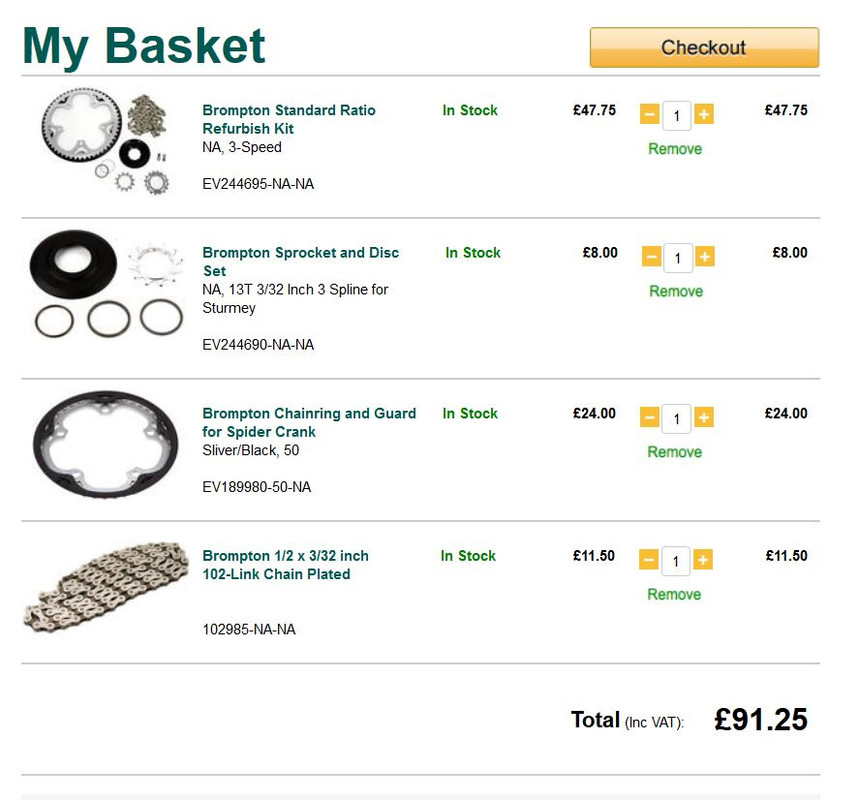Remove the Standard Ratio Refurbish Kit

pos(675,149)
